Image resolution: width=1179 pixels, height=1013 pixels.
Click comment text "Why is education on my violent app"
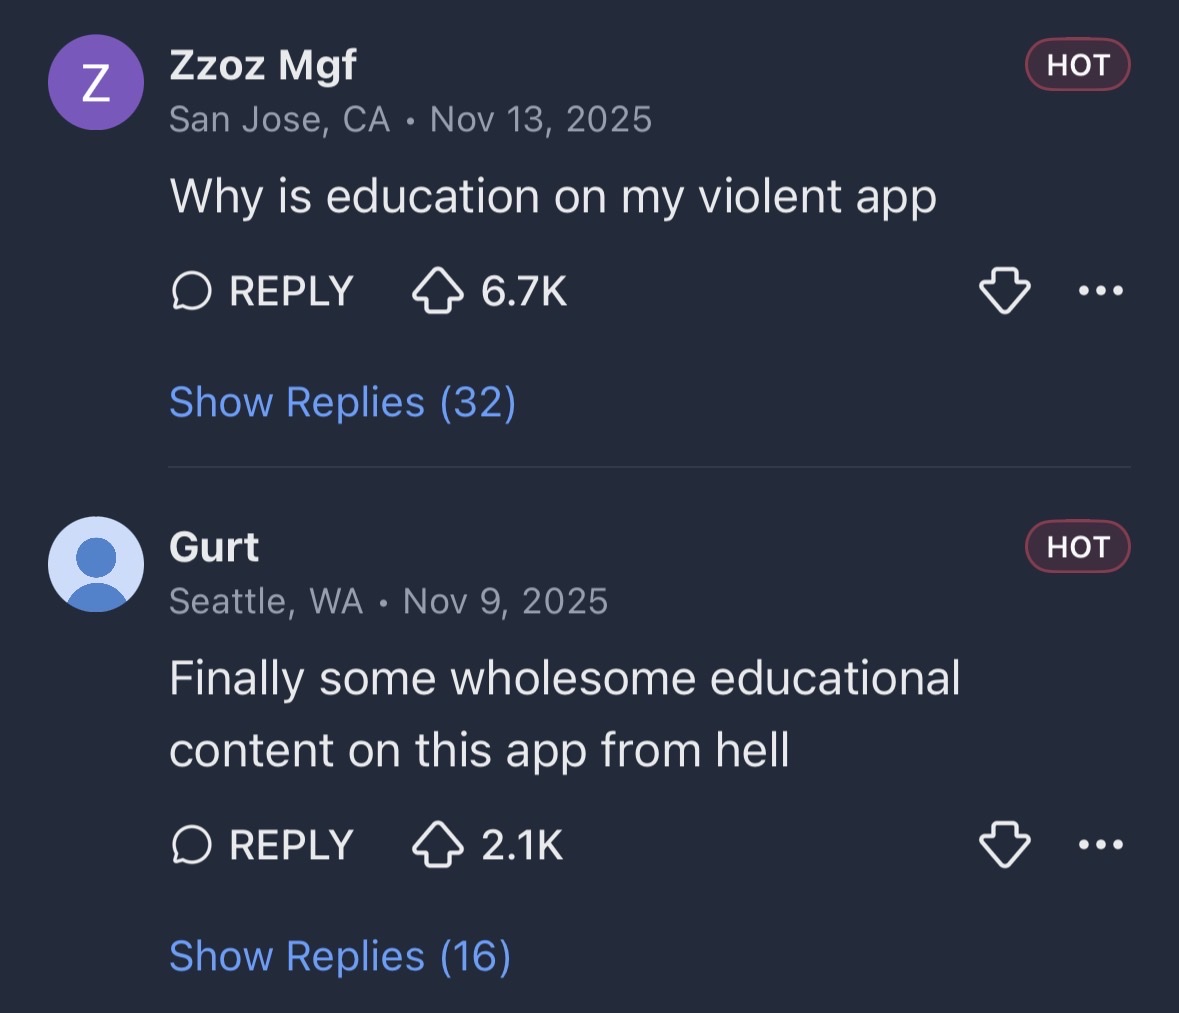coord(553,196)
